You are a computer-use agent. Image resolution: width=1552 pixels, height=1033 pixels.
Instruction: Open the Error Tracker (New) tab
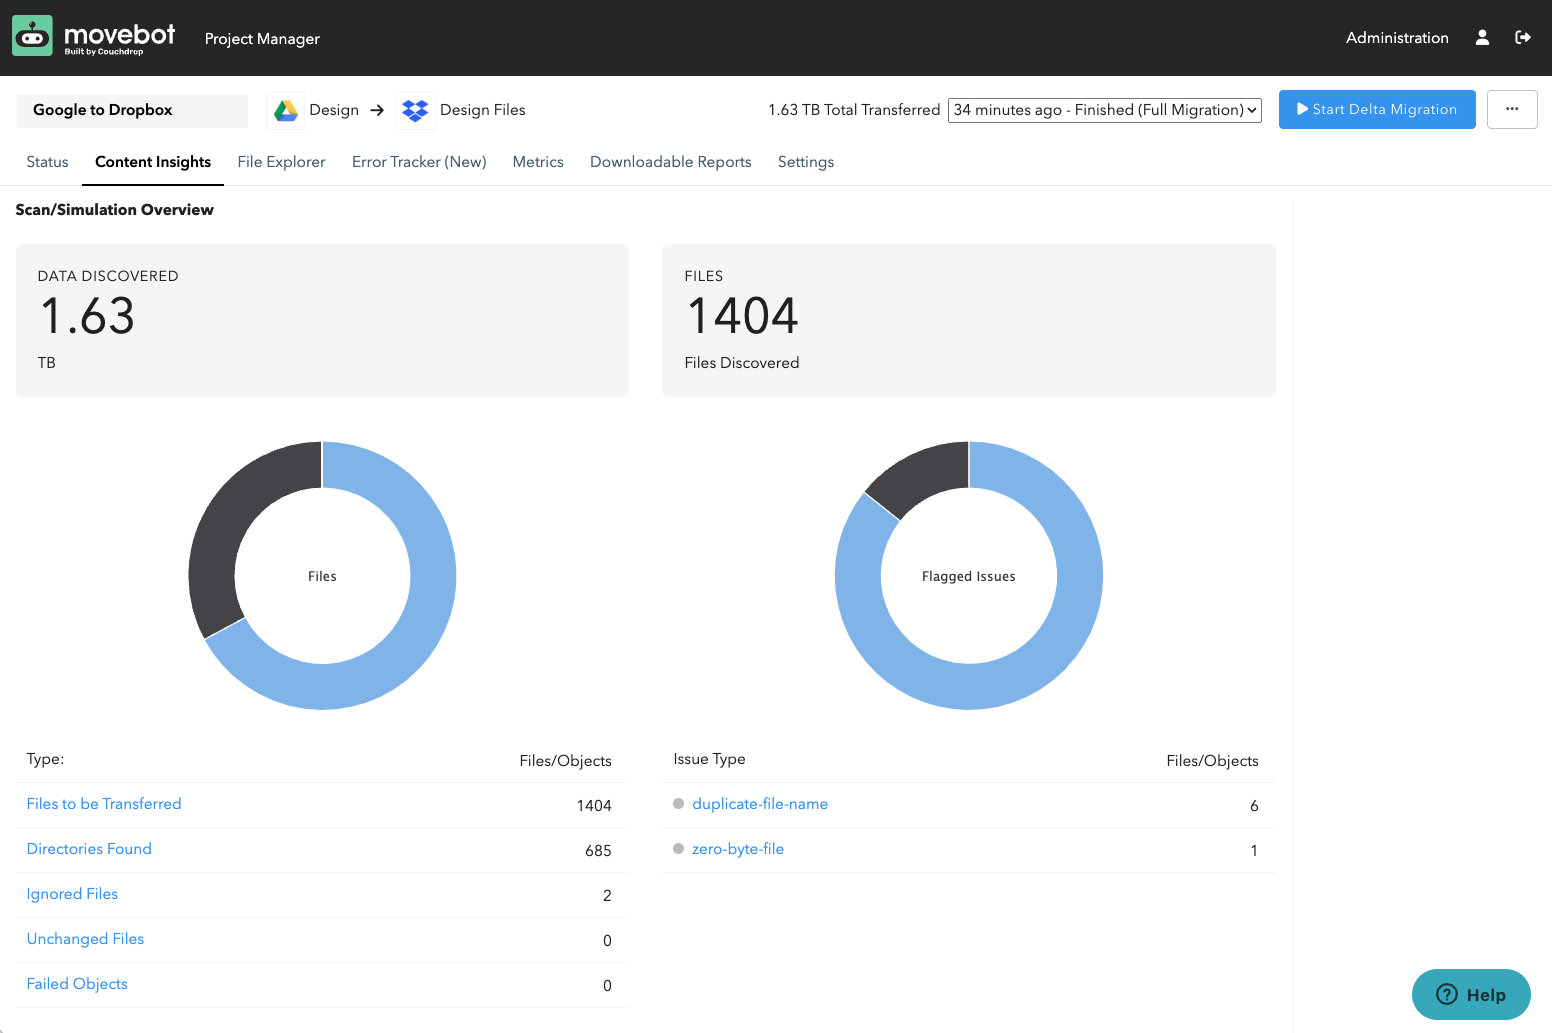click(x=419, y=161)
